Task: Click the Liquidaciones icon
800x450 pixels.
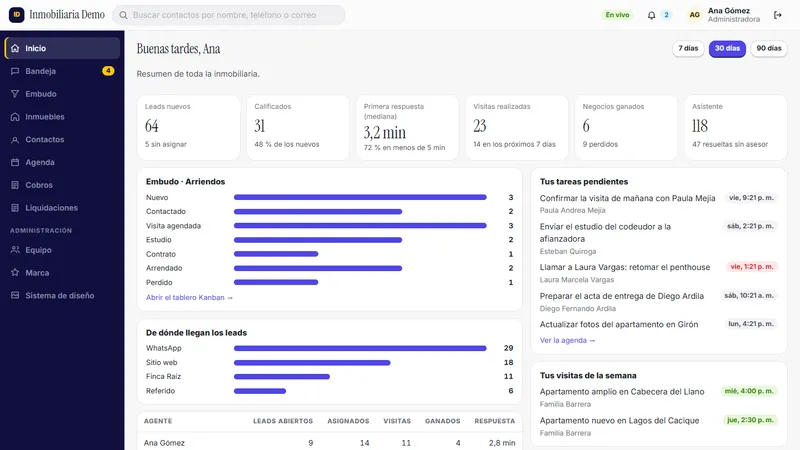Action: click(15, 208)
